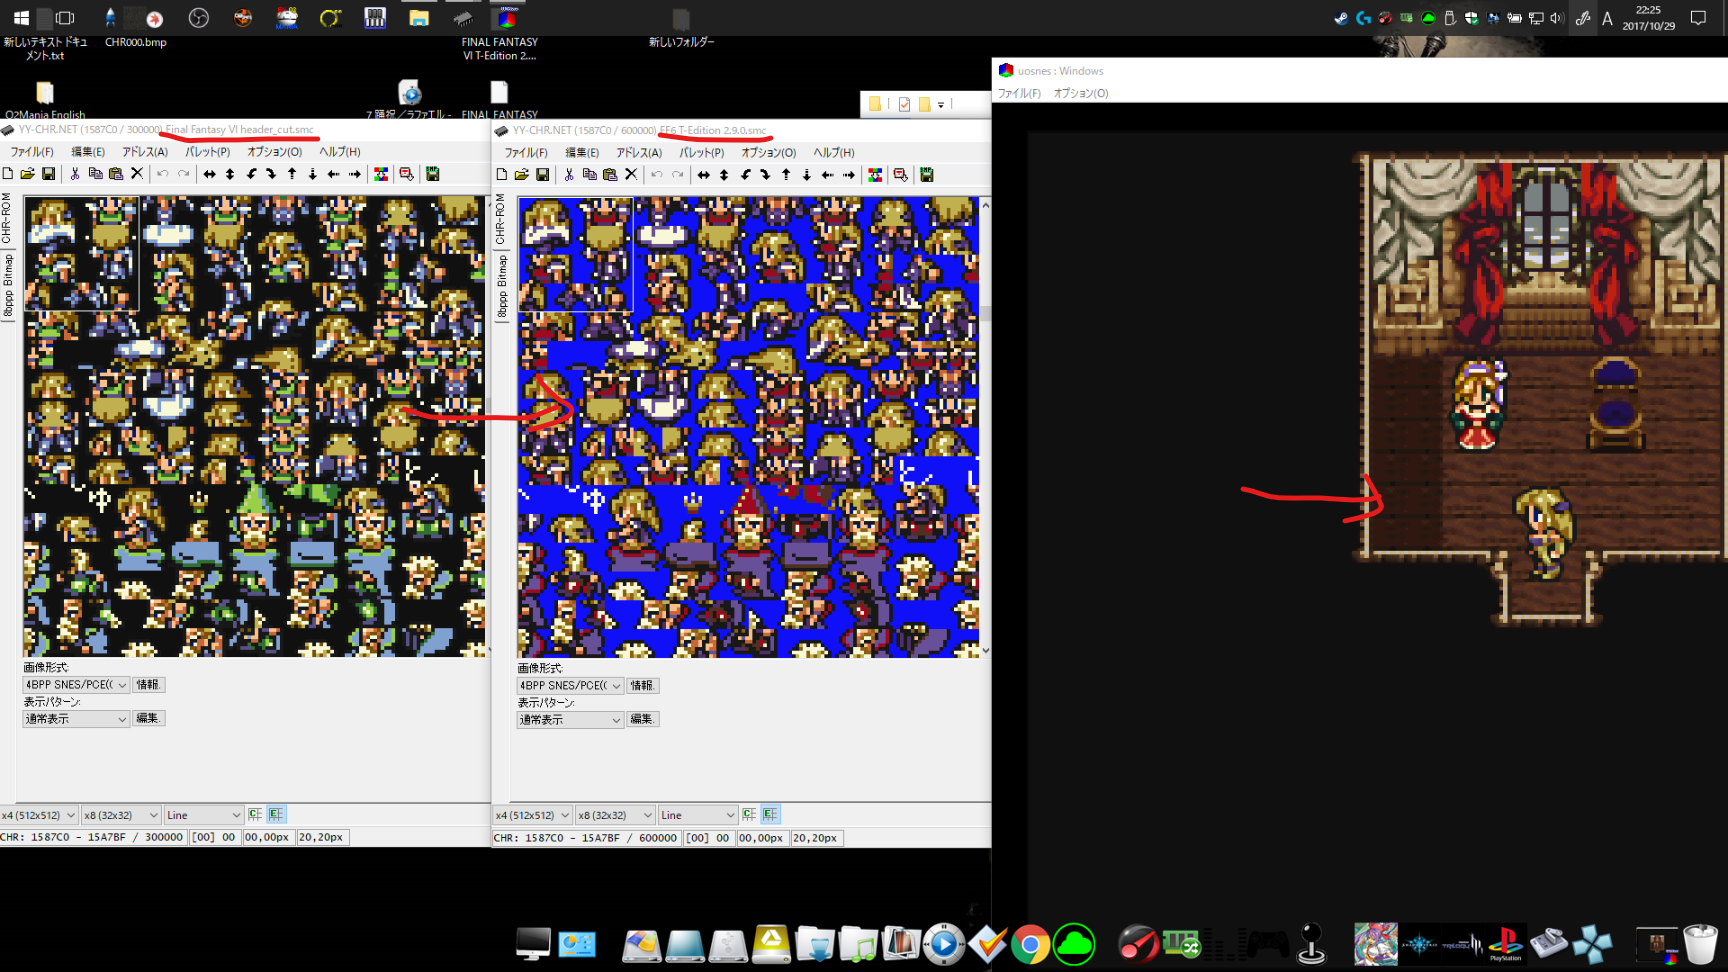Click vertical flip icon in header_cut.smc window
The height and width of the screenshot is (972, 1728).
230,174
